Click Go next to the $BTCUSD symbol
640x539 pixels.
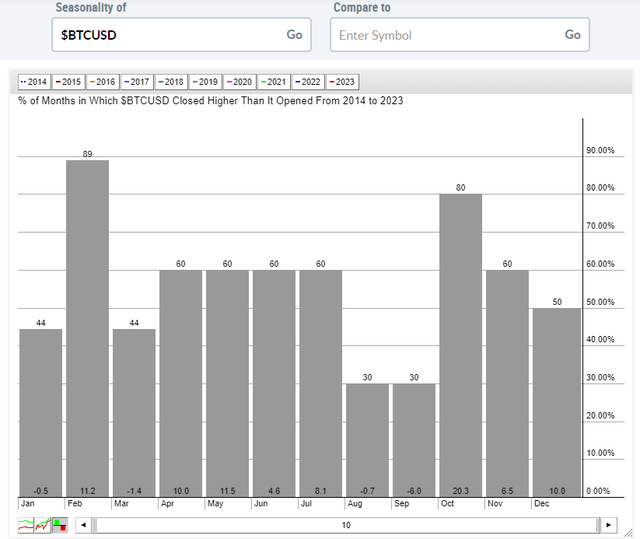[295, 34]
